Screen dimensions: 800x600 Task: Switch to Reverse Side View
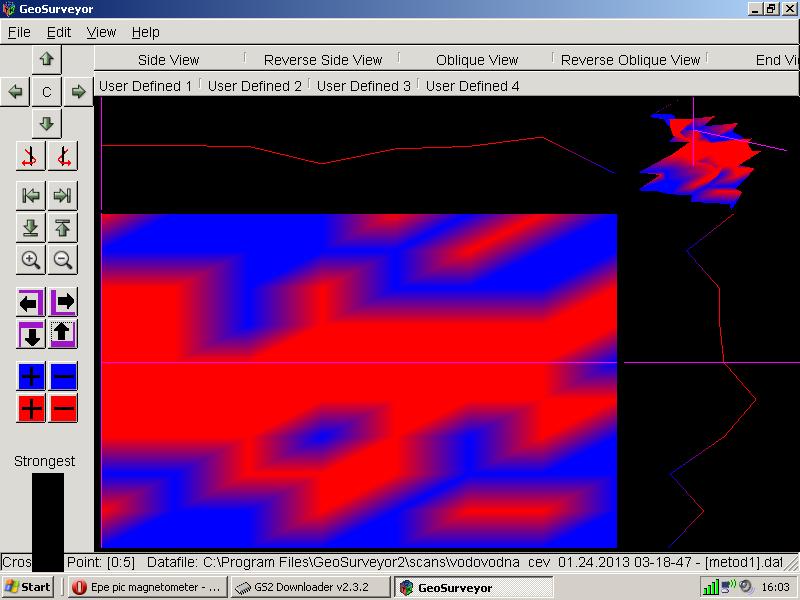(322, 60)
